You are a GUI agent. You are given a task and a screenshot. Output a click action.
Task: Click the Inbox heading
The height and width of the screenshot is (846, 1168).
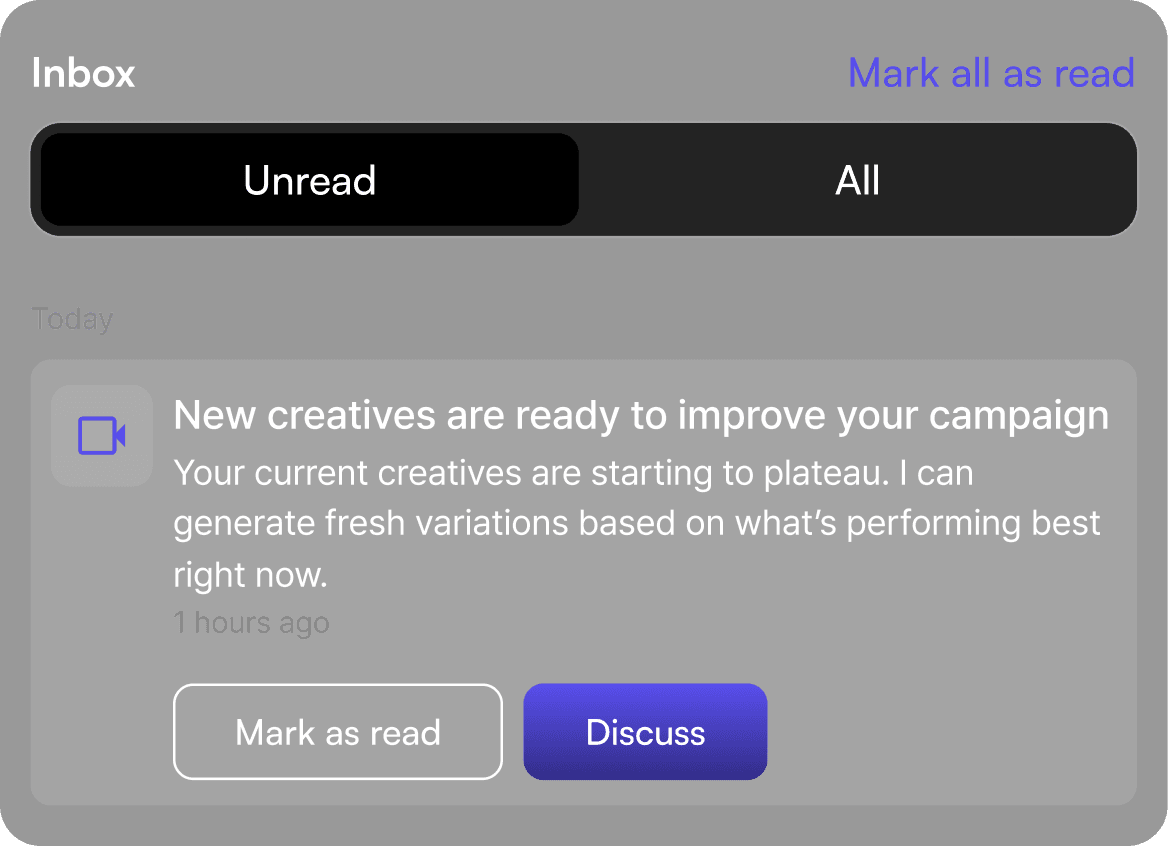pyautogui.click(x=83, y=73)
